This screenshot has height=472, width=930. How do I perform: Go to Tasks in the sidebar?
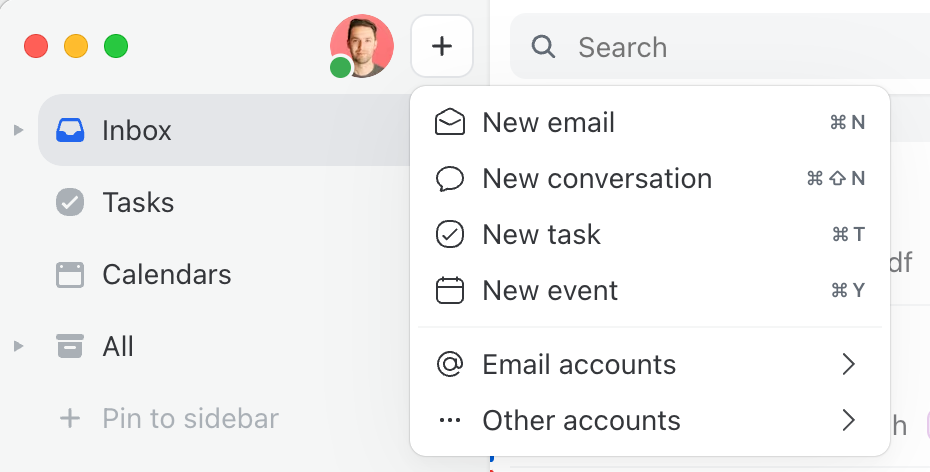click(x=138, y=203)
